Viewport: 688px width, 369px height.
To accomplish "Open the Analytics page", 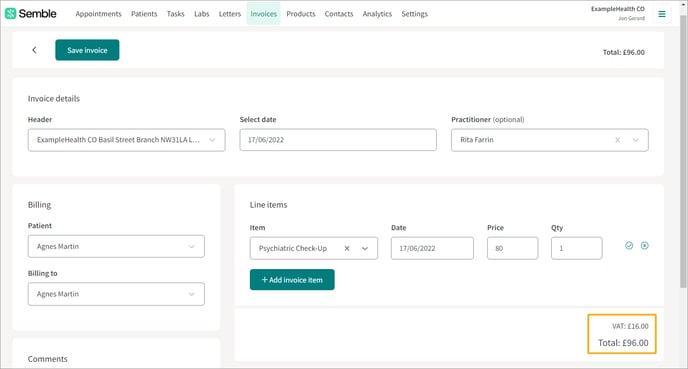I will (x=377, y=14).
